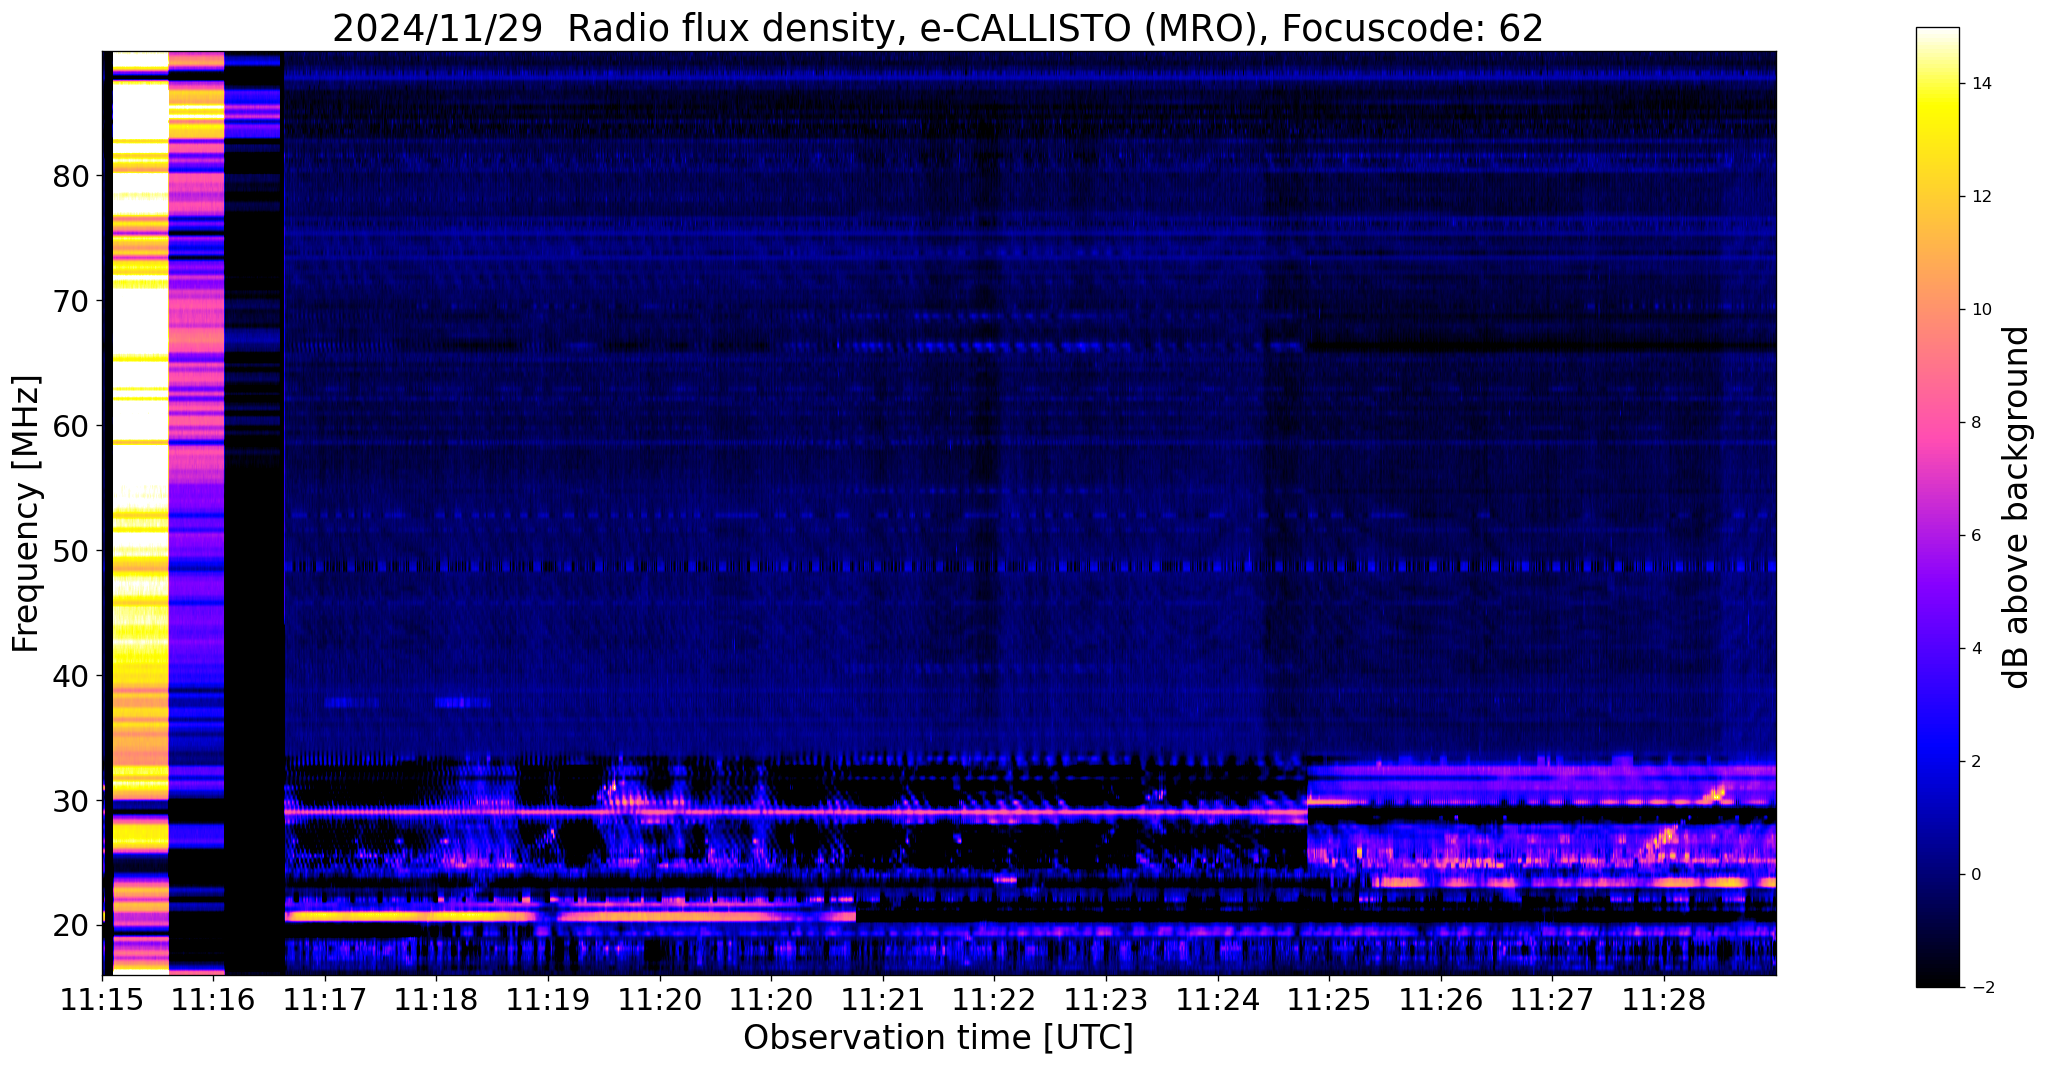The width and height of the screenshot is (2047, 1067).
Task: Click the colorbar tick label 12
Action: click(1981, 197)
